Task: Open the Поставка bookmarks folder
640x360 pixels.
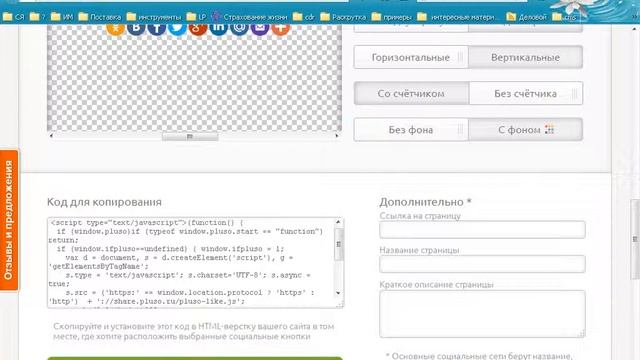Action: pyautogui.click(x=100, y=17)
